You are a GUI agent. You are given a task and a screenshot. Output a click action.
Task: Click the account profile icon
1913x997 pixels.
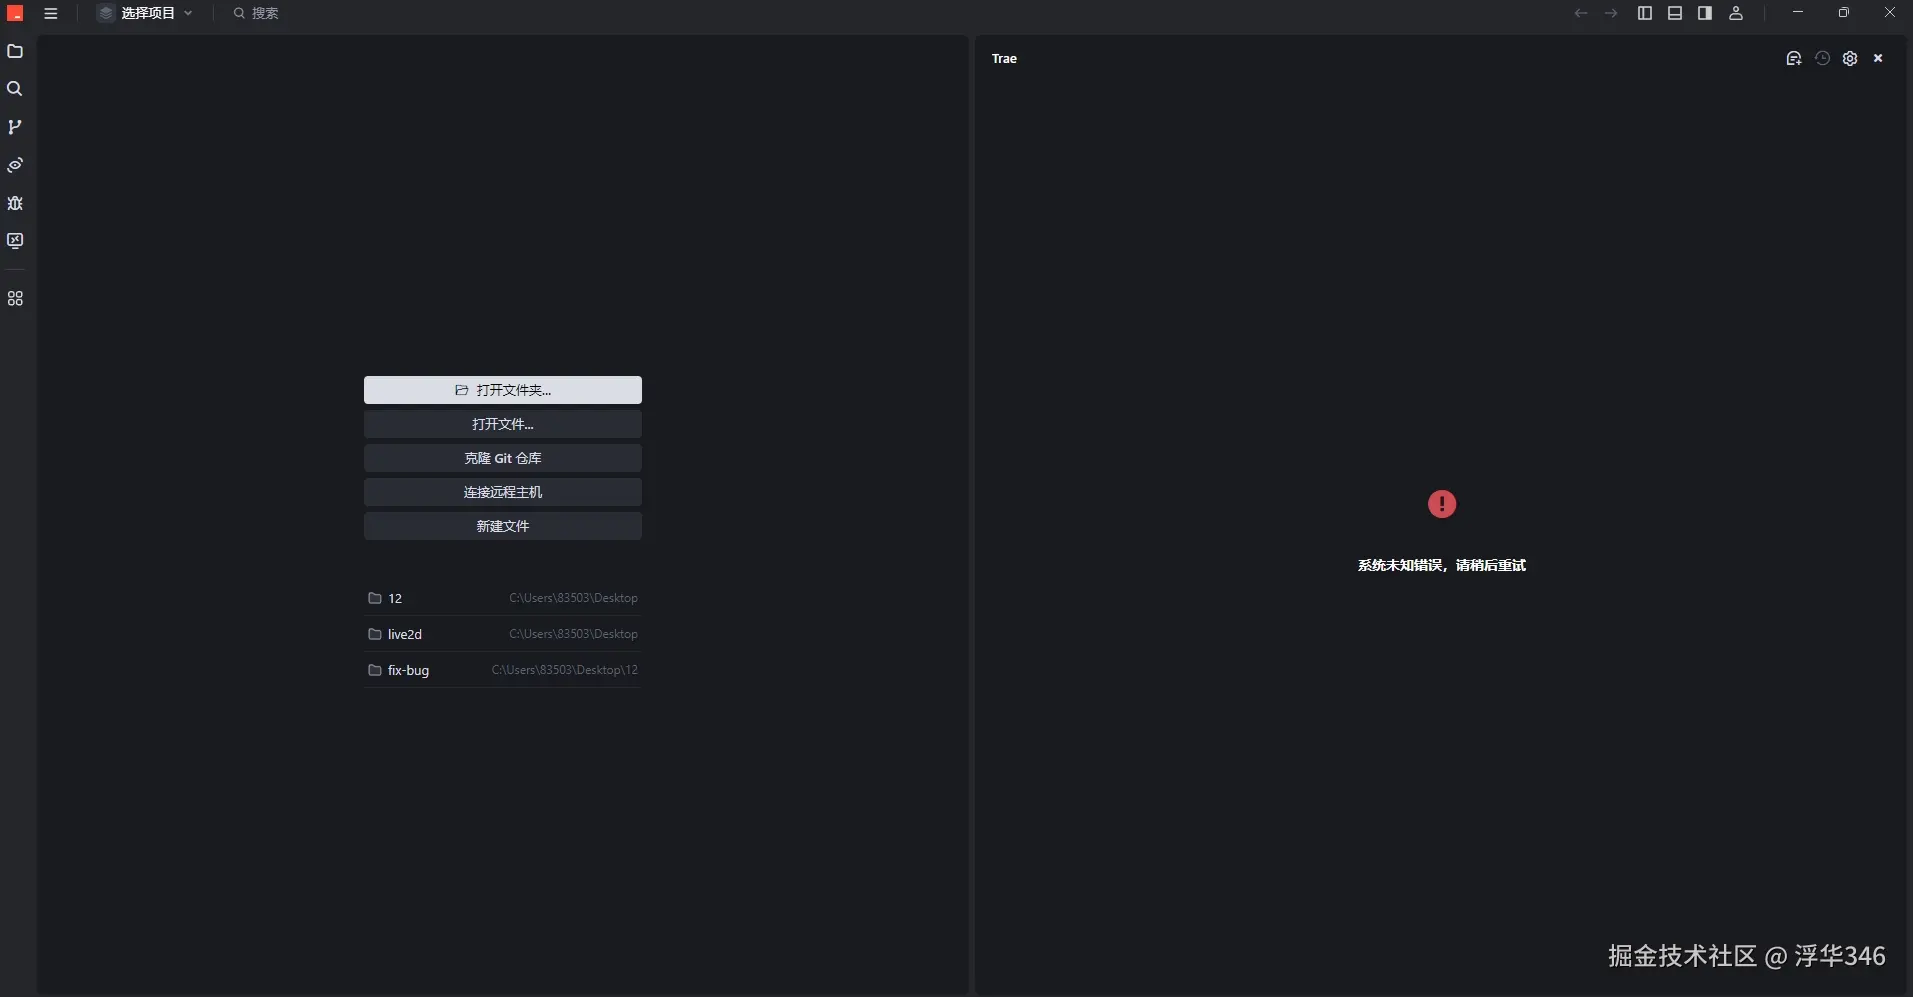[1736, 13]
